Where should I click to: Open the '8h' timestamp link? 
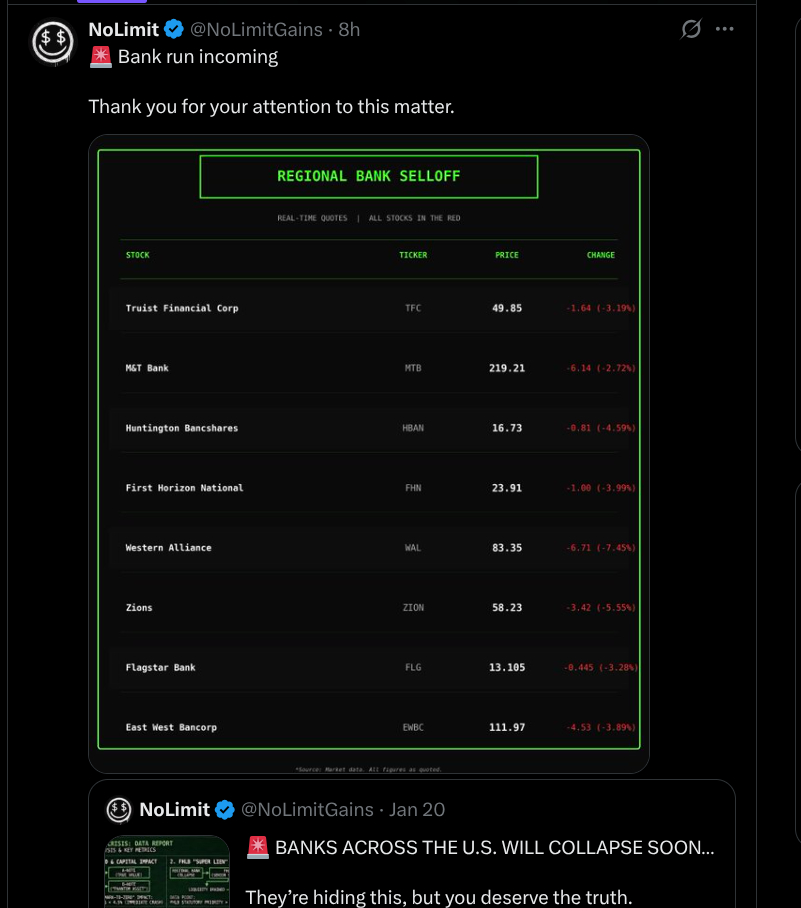point(349,30)
